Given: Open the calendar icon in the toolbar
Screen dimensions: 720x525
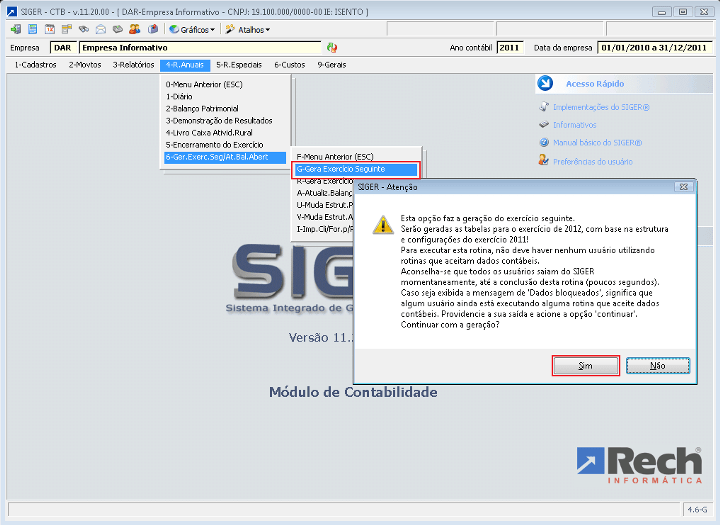Looking at the screenshot, I should click(50, 29).
